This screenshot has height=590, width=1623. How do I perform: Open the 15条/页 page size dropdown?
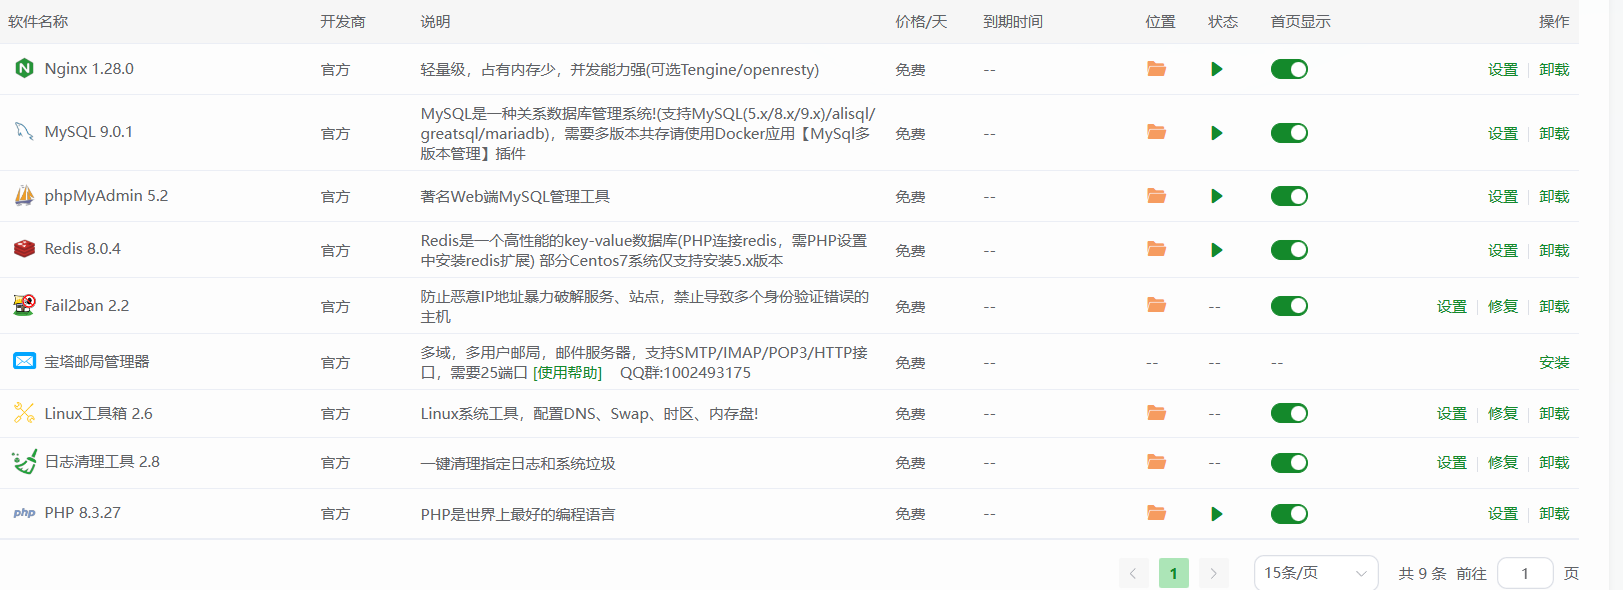(1316, 573)
